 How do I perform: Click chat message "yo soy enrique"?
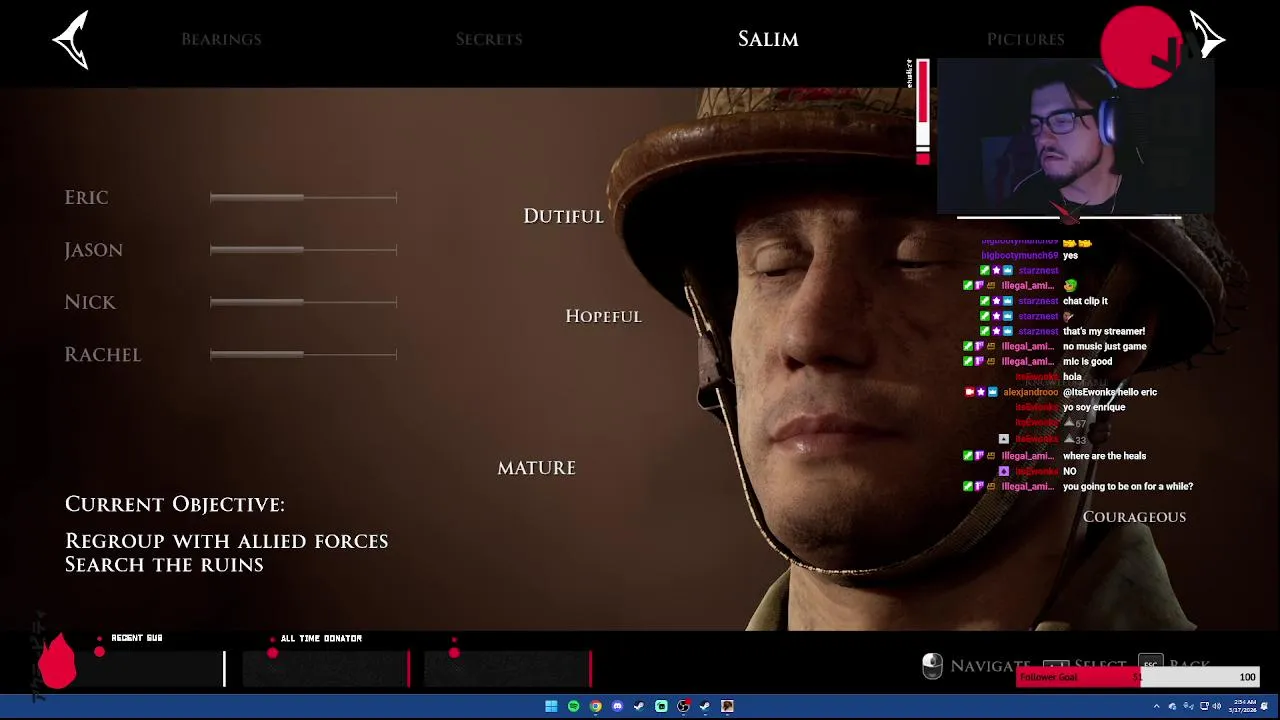(1094, 407)
